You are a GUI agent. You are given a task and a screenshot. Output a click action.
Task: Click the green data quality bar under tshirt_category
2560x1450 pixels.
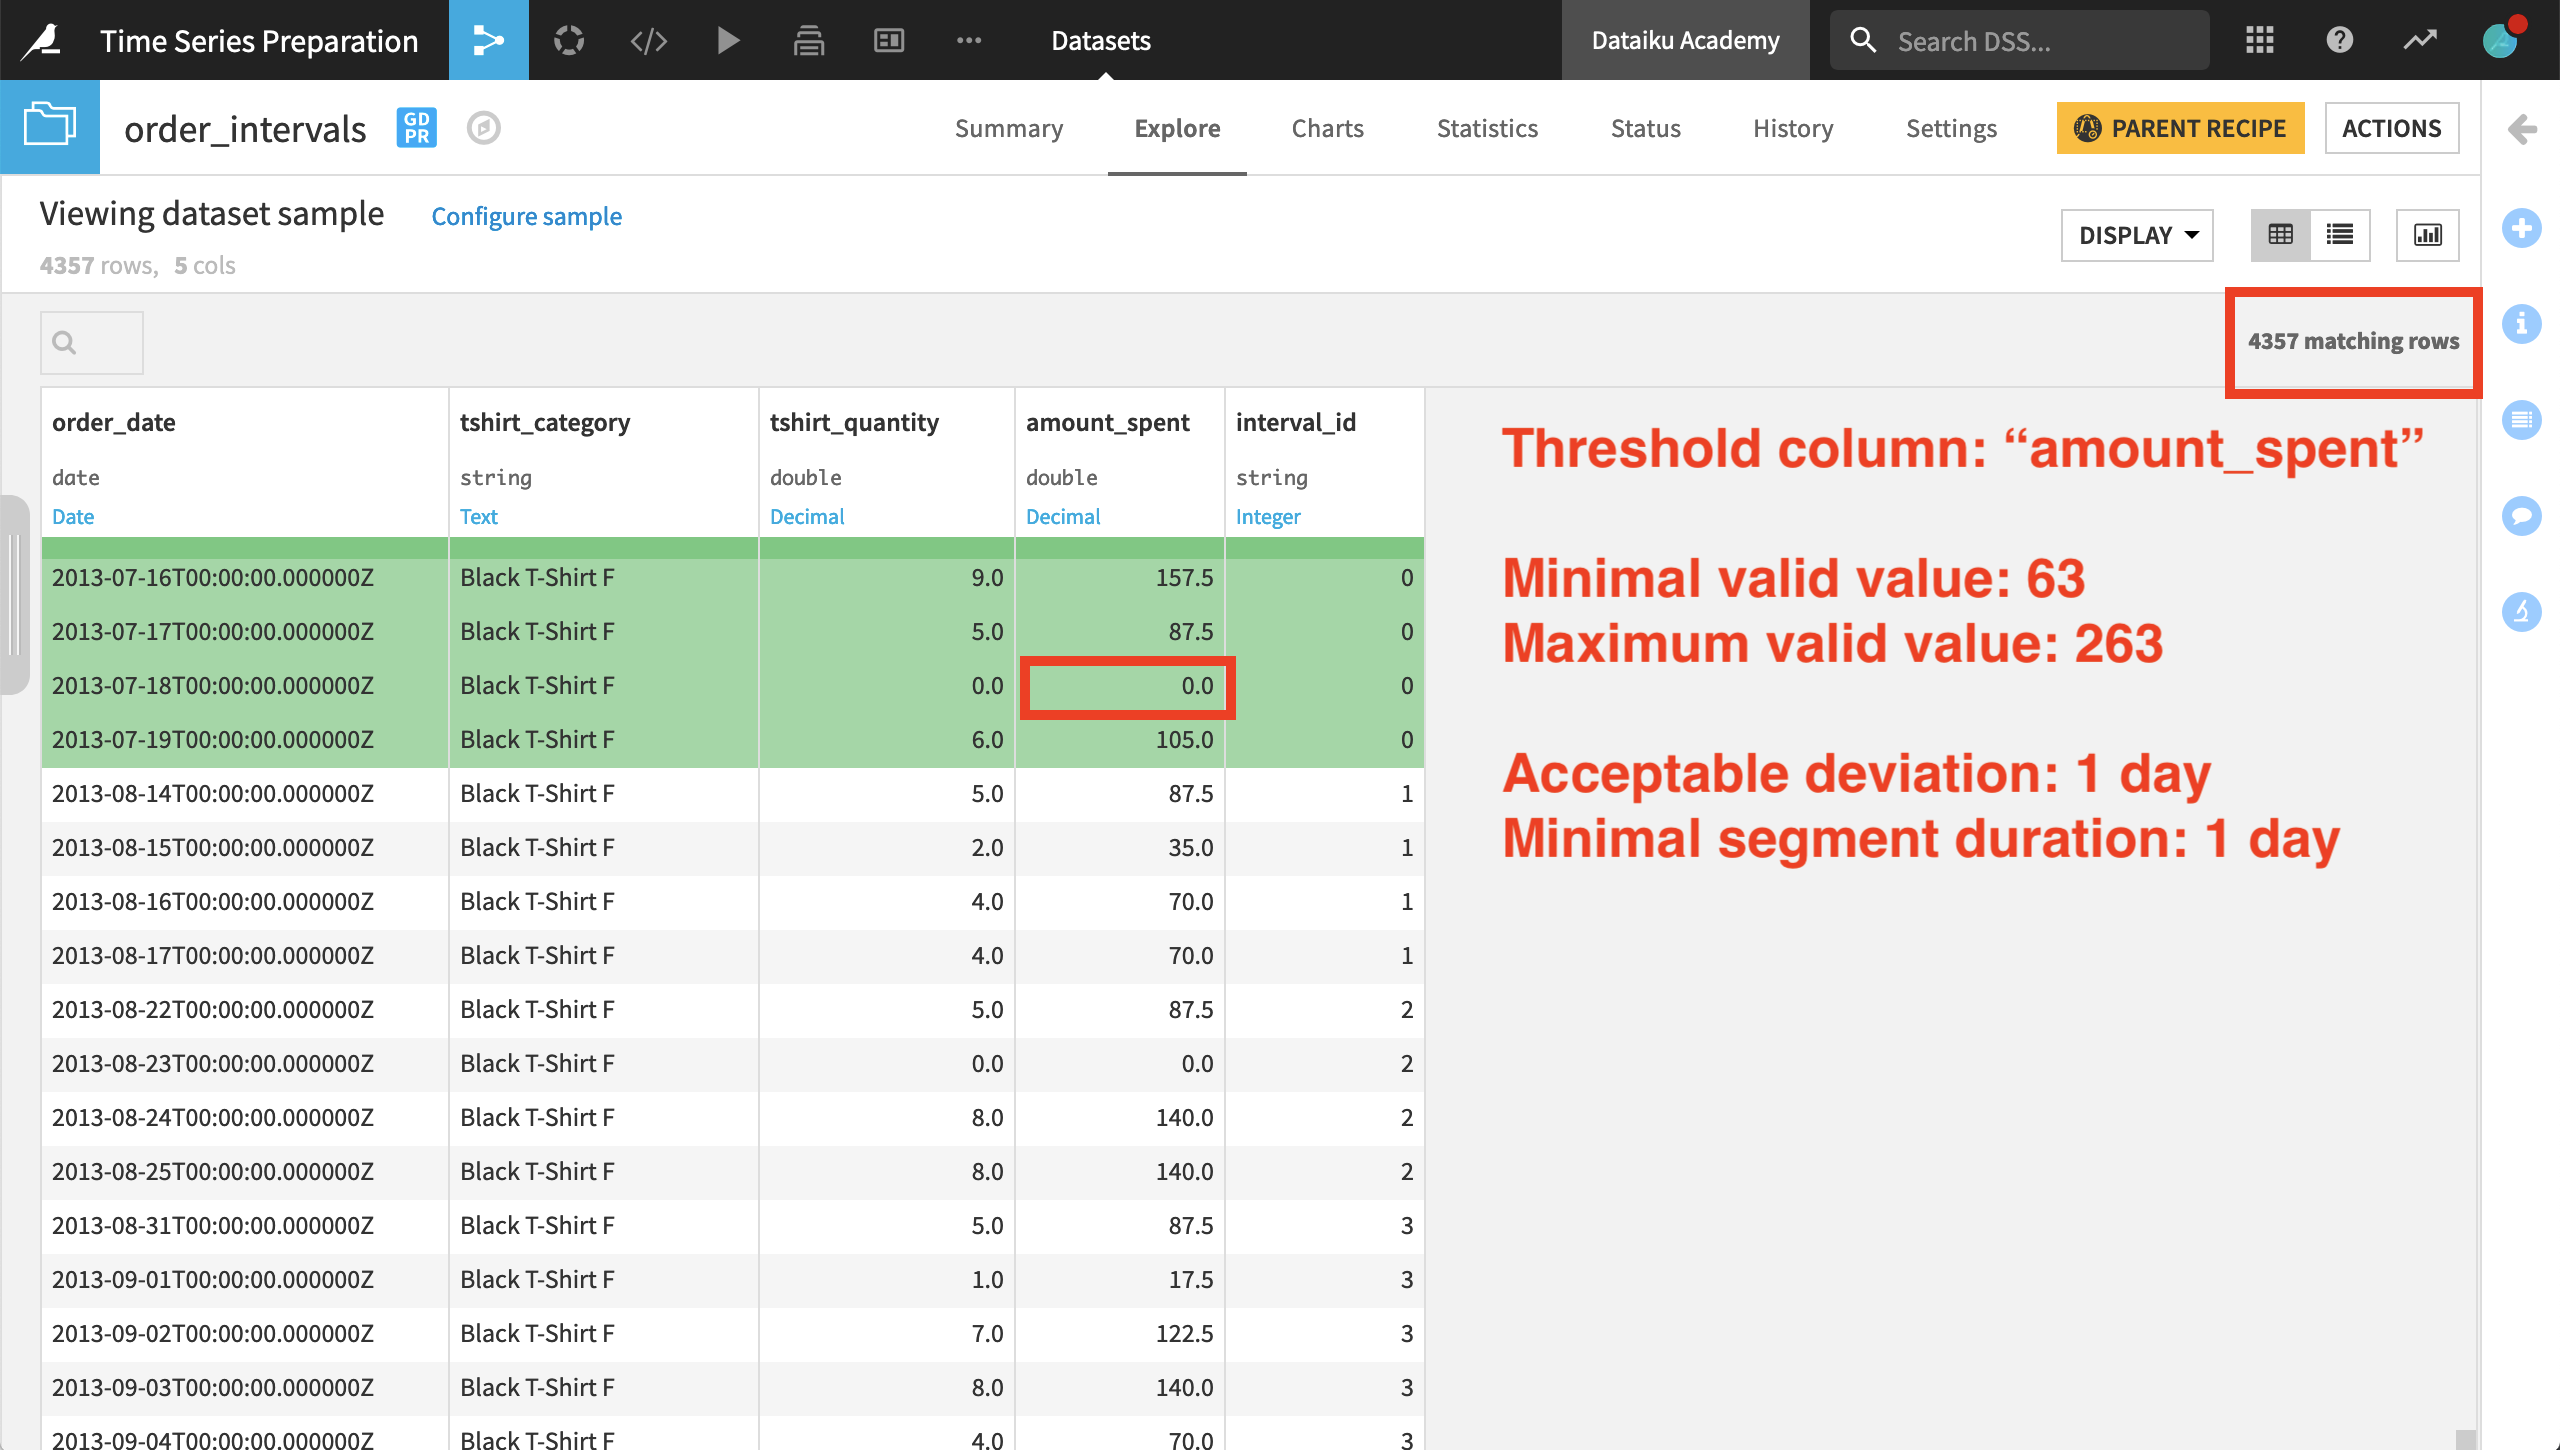[x=603, y=548]
